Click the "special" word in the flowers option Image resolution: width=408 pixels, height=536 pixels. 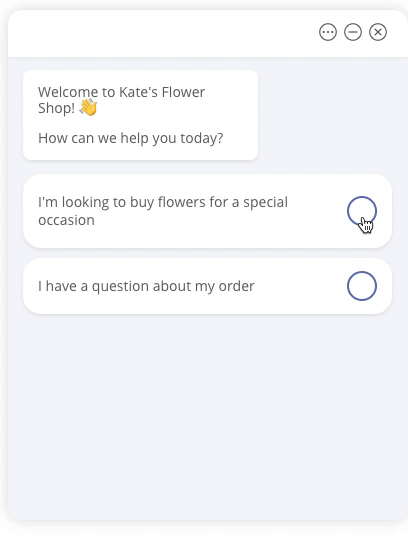265,202
